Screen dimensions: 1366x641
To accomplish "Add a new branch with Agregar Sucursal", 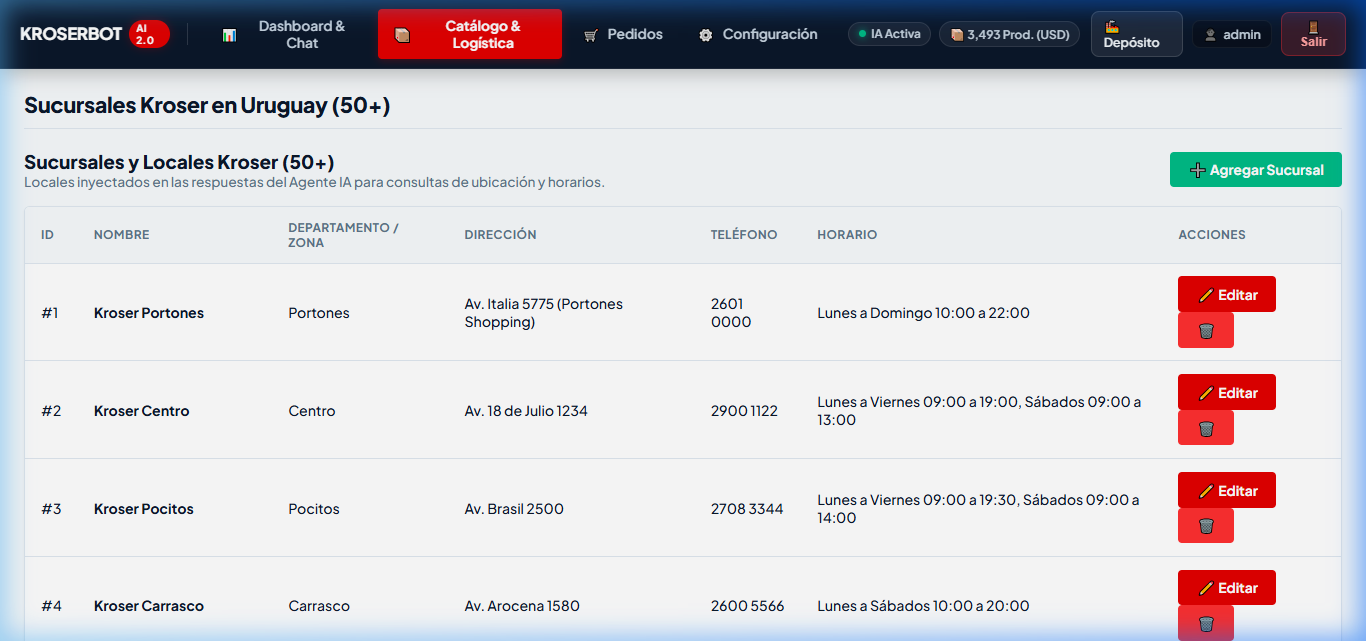I will (1256, 170).
